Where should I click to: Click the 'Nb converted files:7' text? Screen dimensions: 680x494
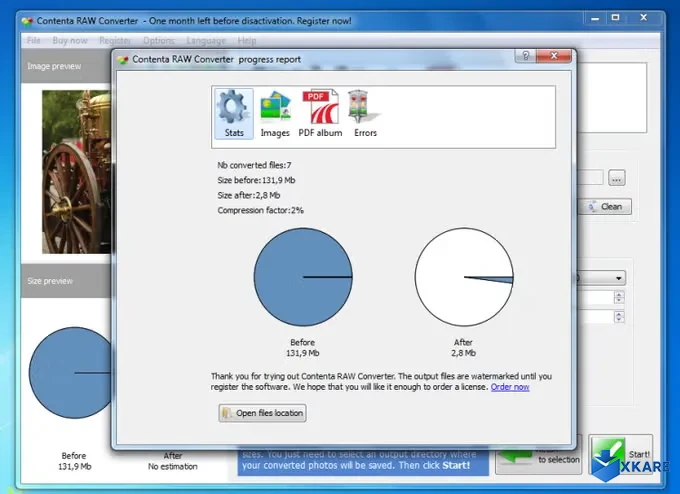(254, 165)
